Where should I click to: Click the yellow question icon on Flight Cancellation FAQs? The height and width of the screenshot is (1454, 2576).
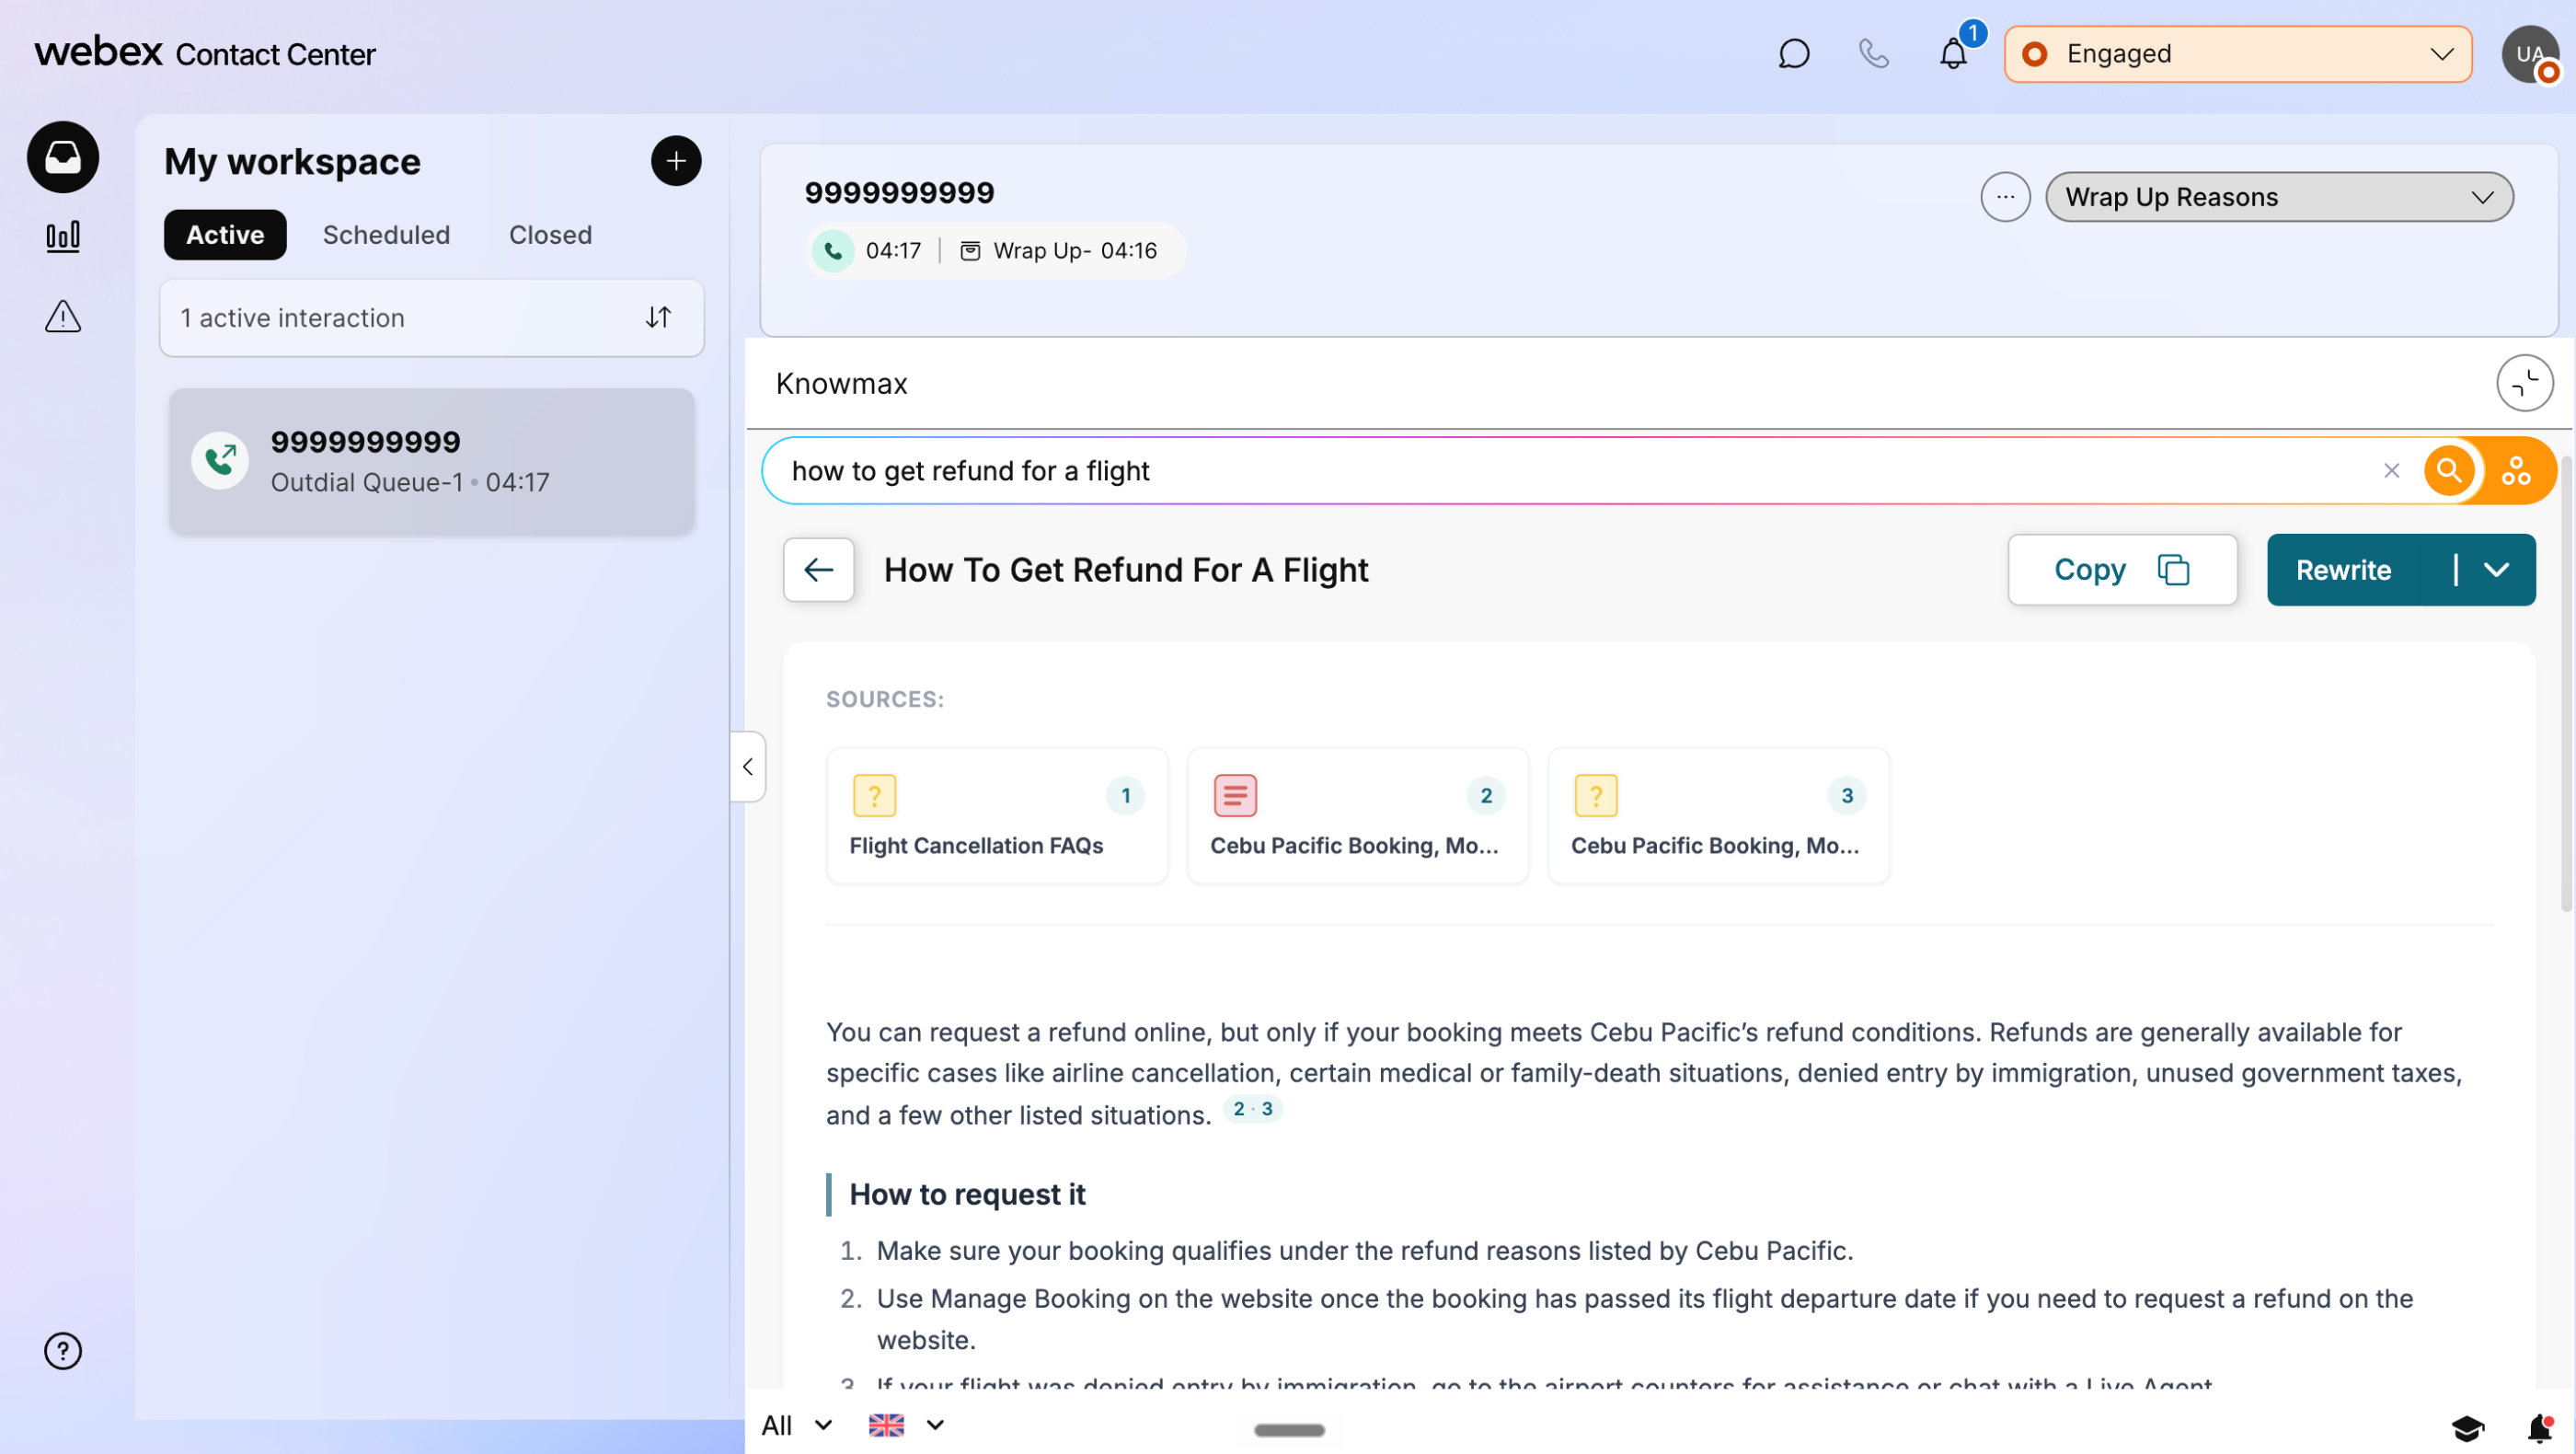(874, 796)
